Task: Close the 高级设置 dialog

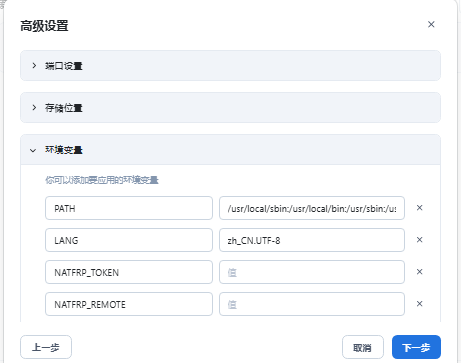Action: tap(431, 24)
